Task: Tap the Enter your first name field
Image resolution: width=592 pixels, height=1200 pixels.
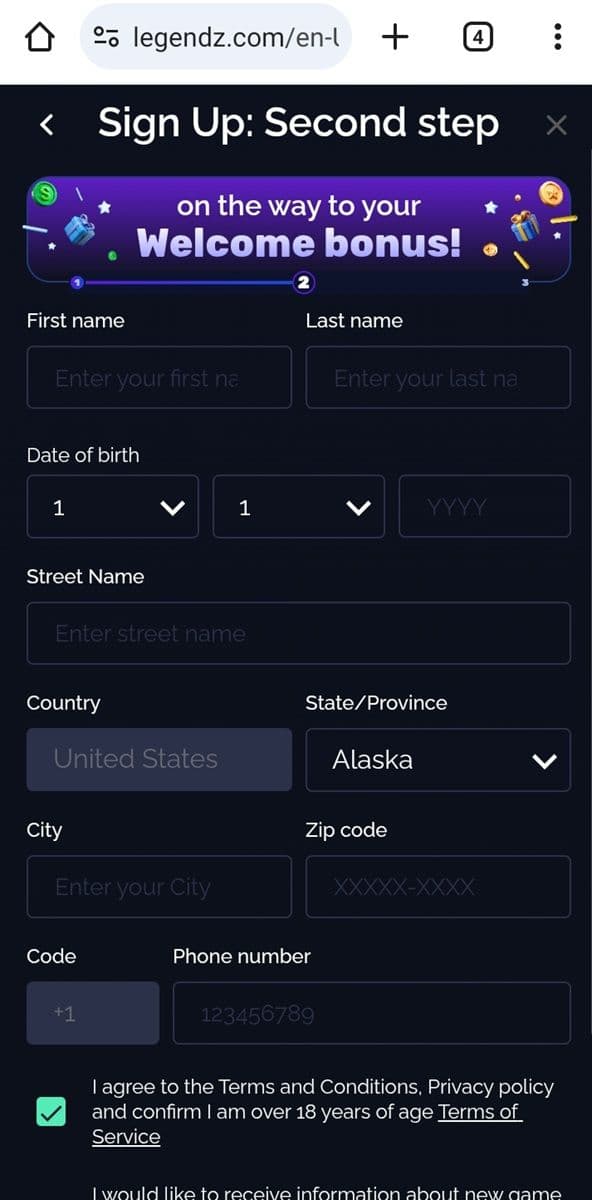Action: [158, 378]
